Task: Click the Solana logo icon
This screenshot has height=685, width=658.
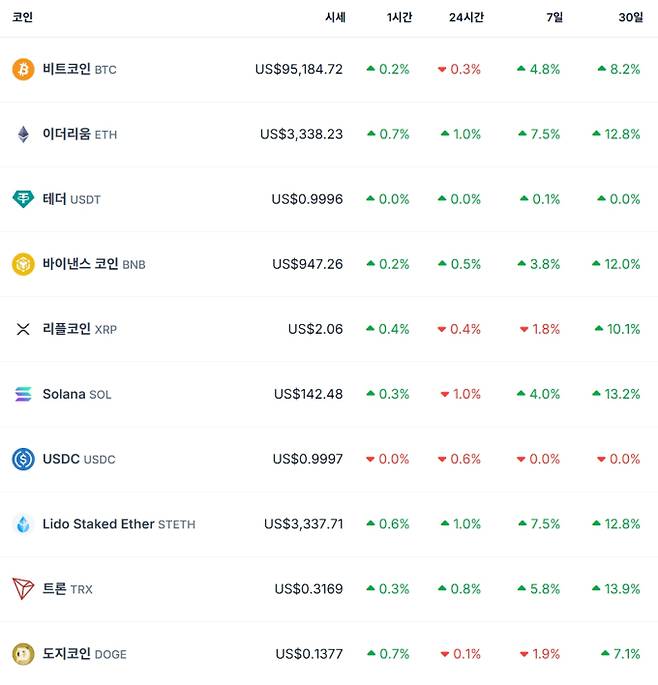Action: click(x=23, y=394)
